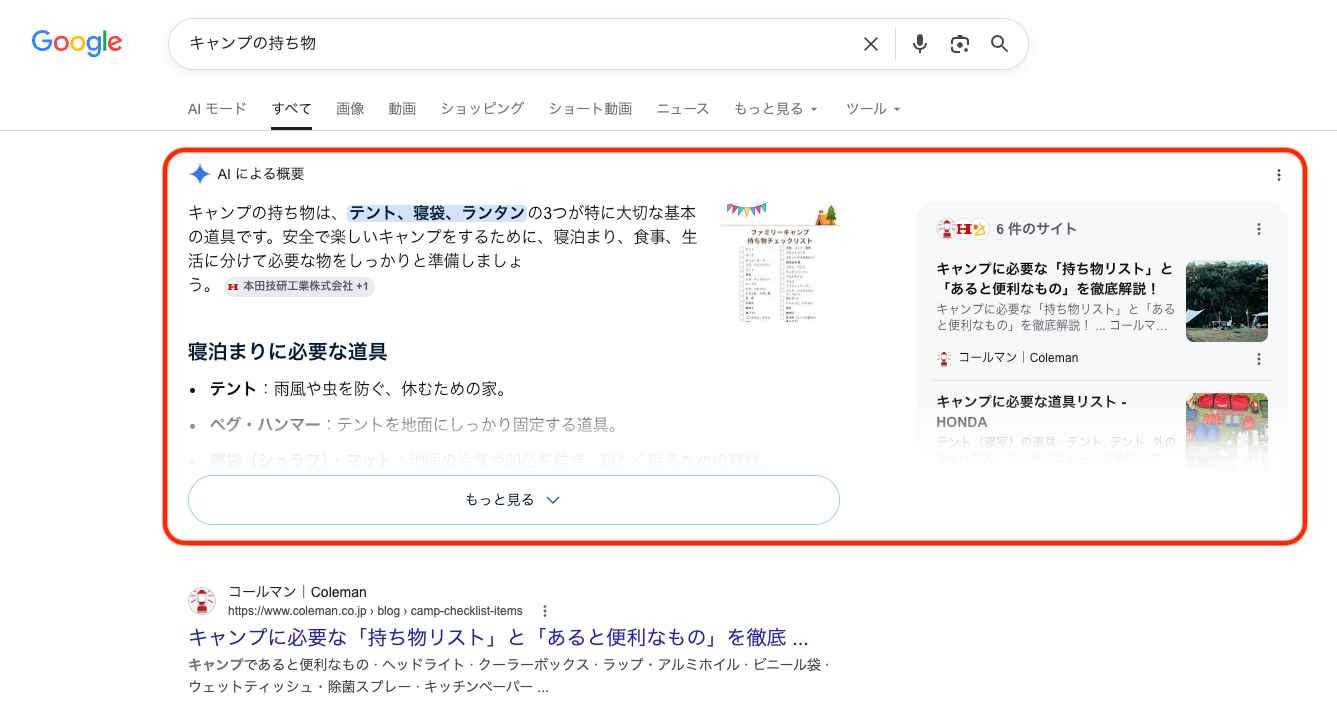Open 6件のサイト panel three-dot menu
Viewport: 1337px width, 712px height.
pyautogui.click(x=1259, y=229)
